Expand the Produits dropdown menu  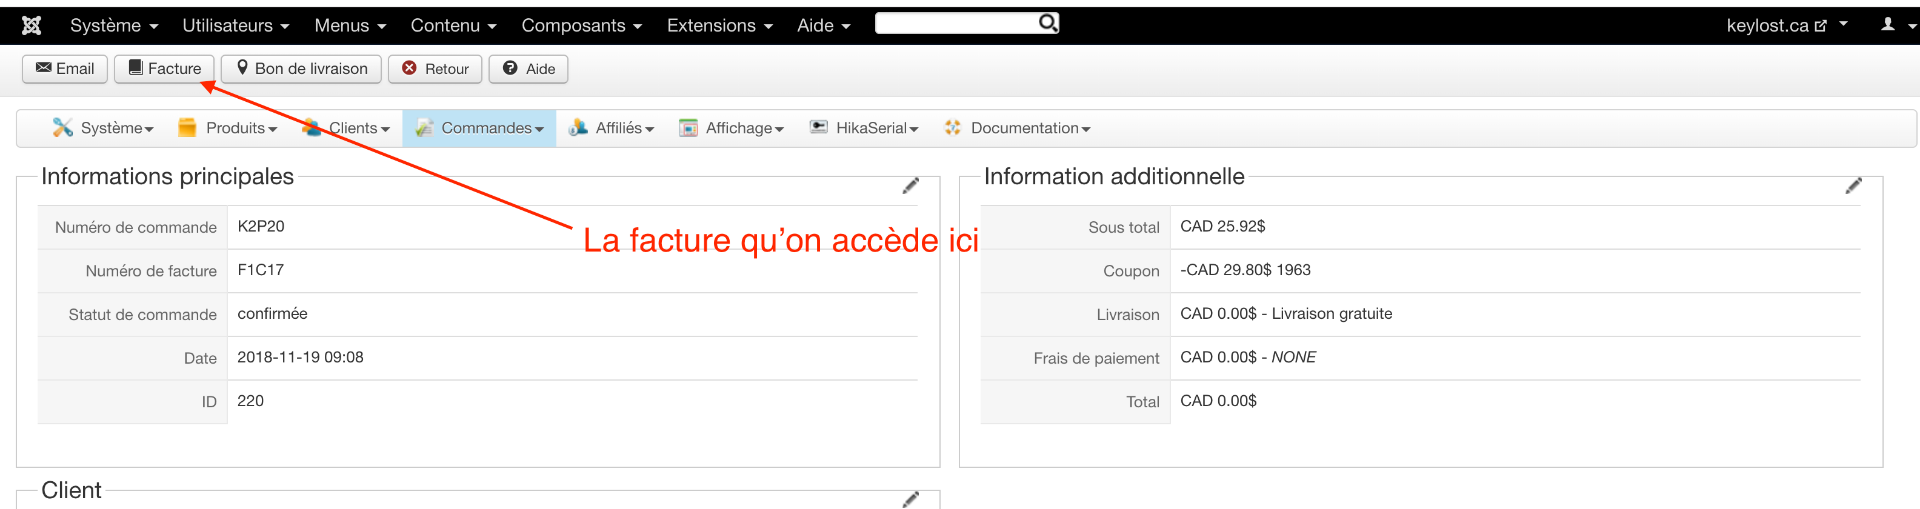(x=228, y=128)
